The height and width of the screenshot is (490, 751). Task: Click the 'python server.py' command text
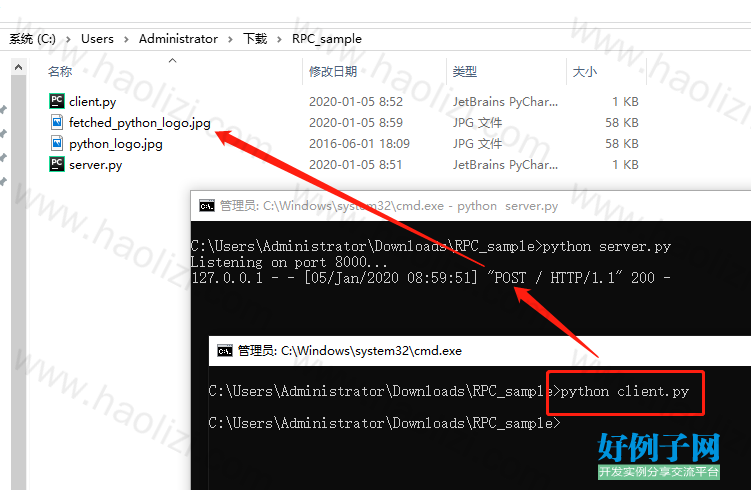point(606,246)
